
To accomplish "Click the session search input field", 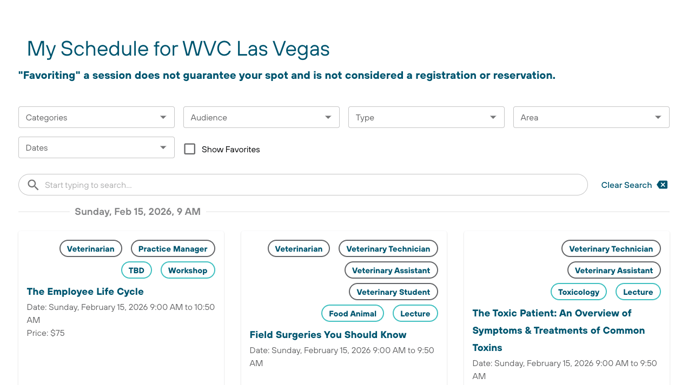I will tap(303, 185).
